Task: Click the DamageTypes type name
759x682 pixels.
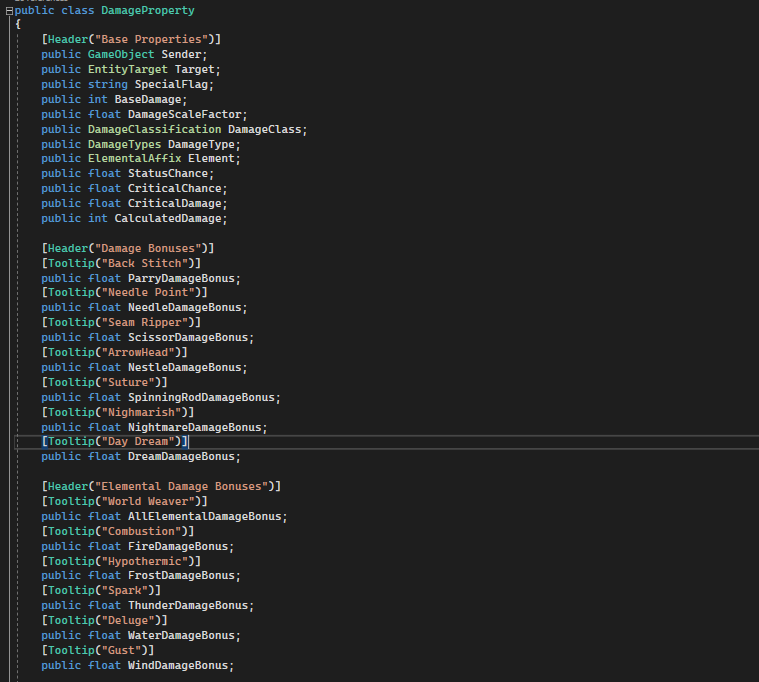Action: point(124,144)
